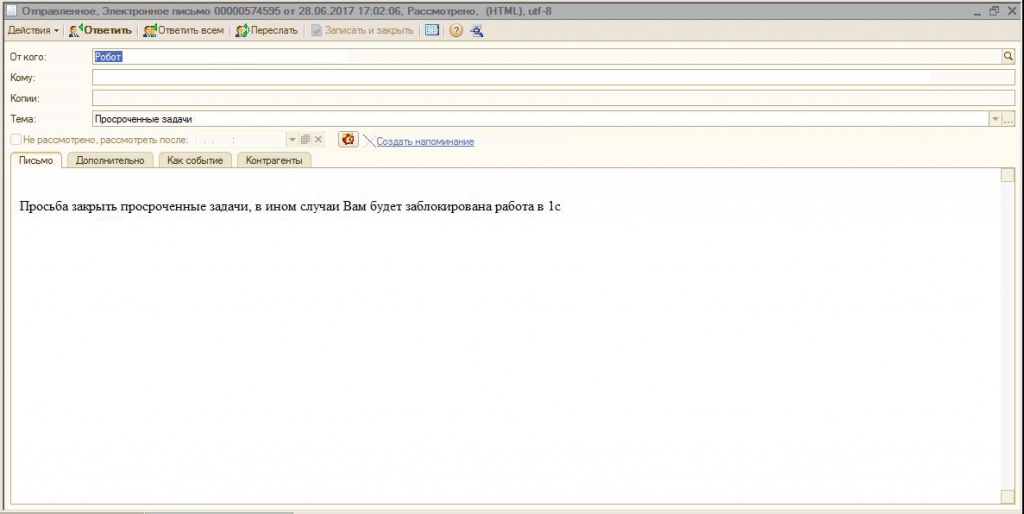This screenshot has width=1024, height=514.
Task: Click the Ответить reply button
Action: click(100, 31)
